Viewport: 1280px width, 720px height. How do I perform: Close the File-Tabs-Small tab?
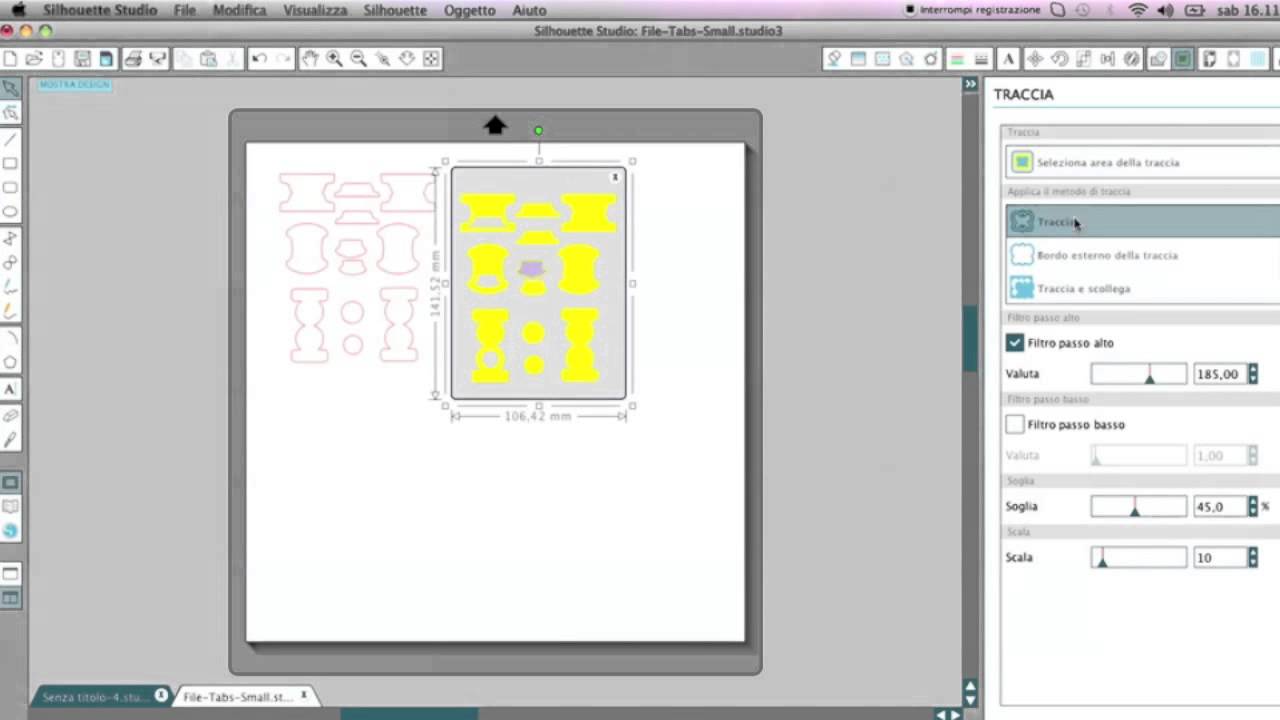point(304,695)
